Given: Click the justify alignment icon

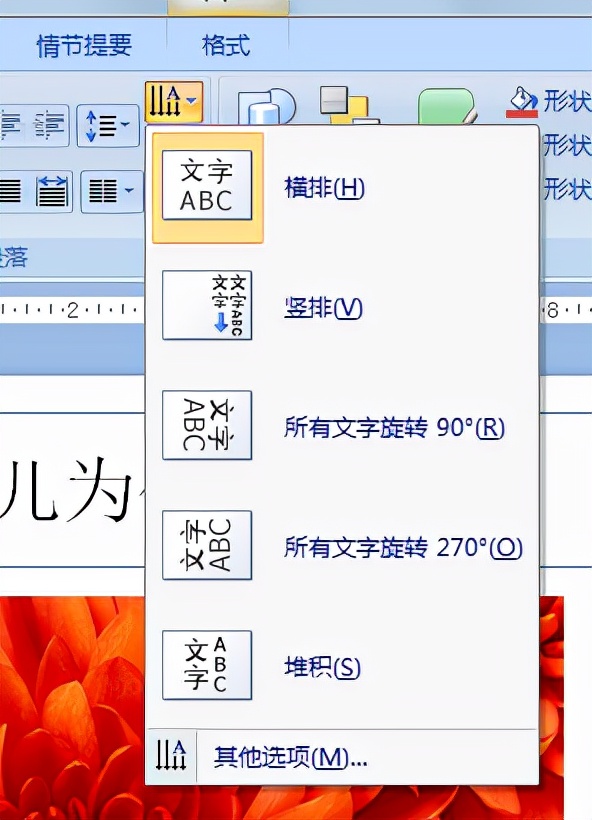Looking at the screenshot, I should point(10,191).
